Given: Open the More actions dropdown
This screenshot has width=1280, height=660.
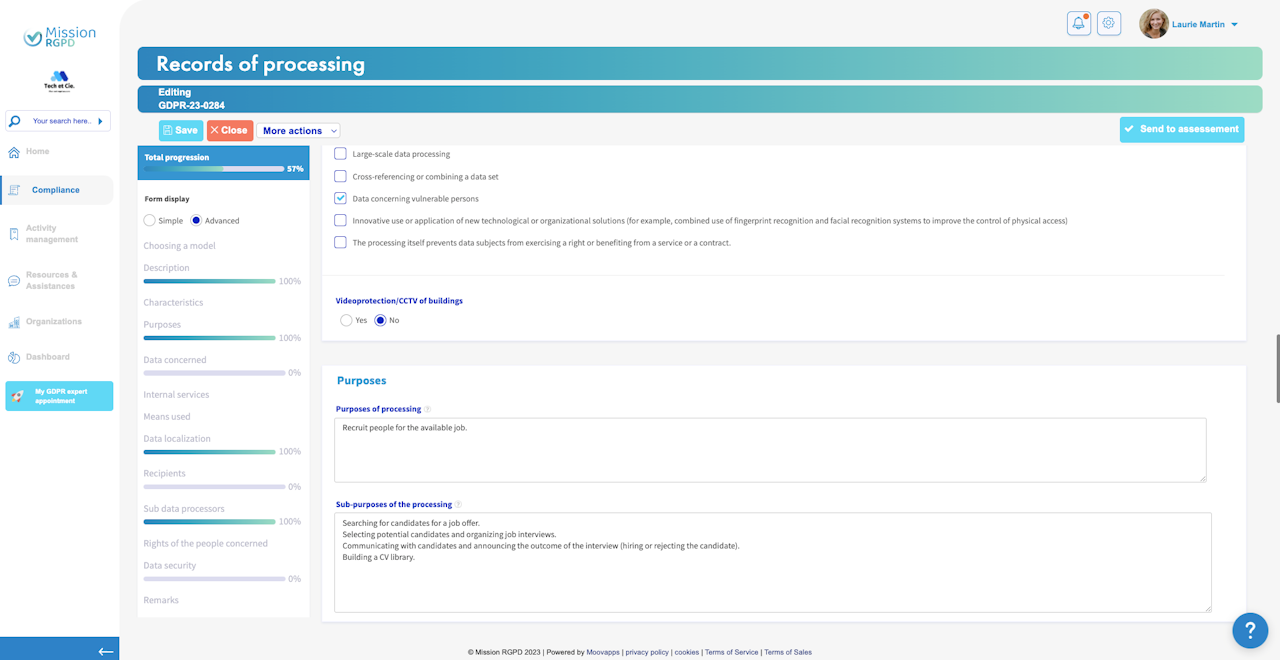Looking at the screenshot, I should (298, 131).
